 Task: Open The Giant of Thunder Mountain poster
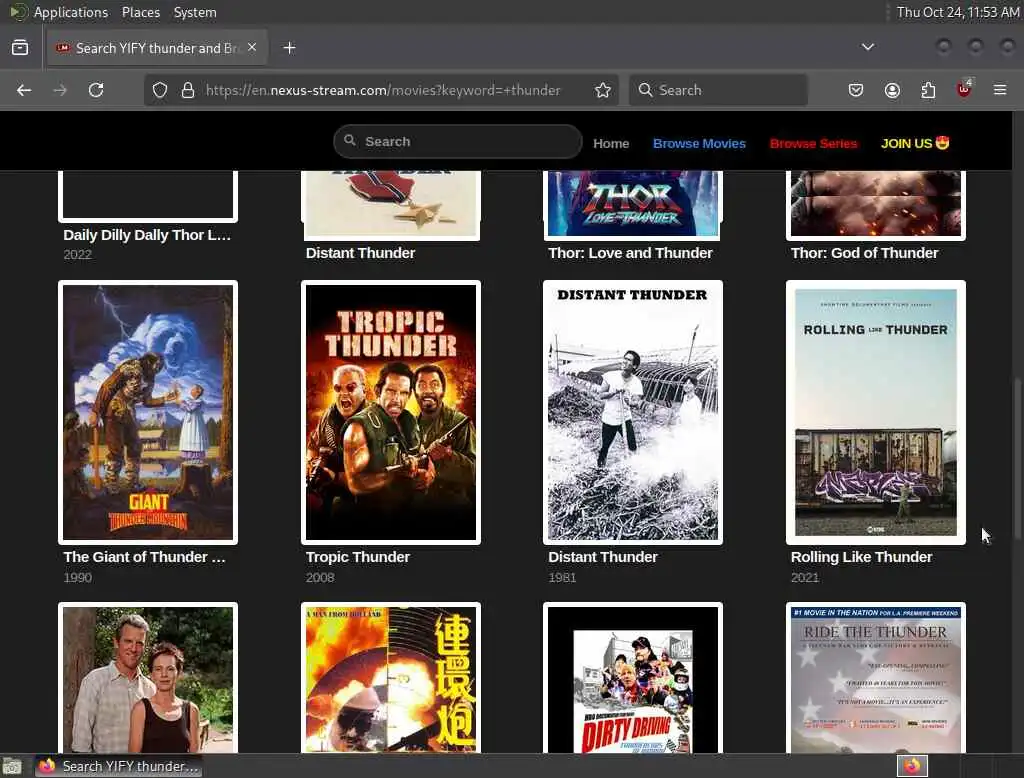(148, 412)
